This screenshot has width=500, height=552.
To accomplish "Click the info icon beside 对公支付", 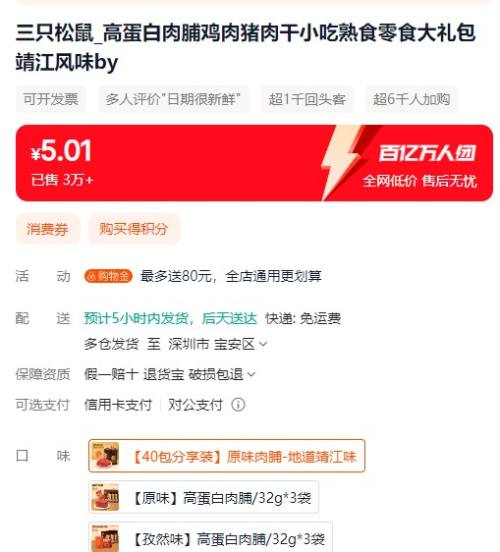I will (238, 404).
